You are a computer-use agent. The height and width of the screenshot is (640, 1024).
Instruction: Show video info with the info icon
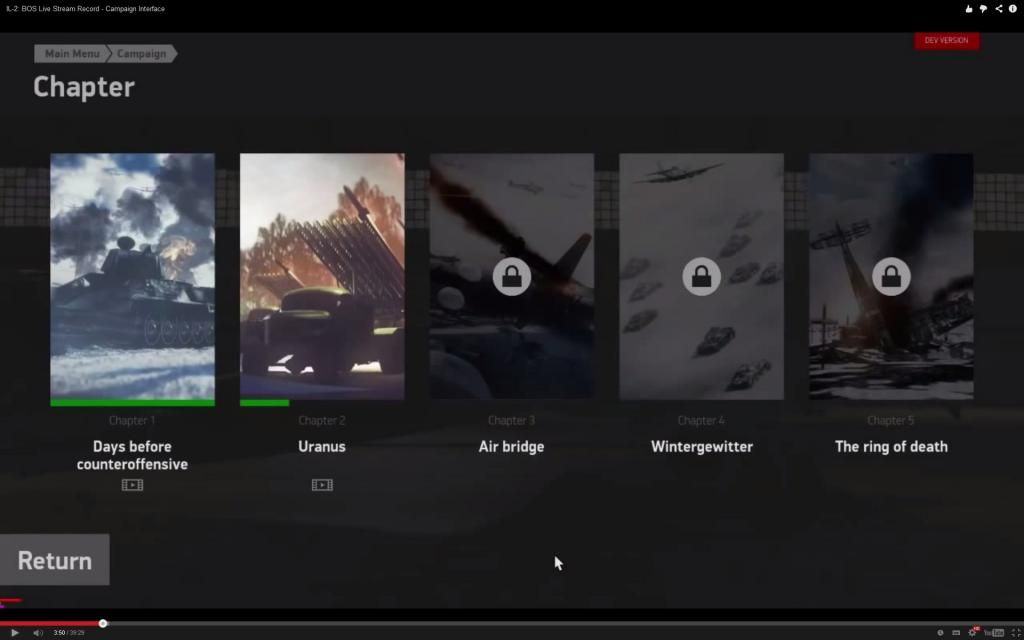pyautogui.click(x=1013, y=8)
